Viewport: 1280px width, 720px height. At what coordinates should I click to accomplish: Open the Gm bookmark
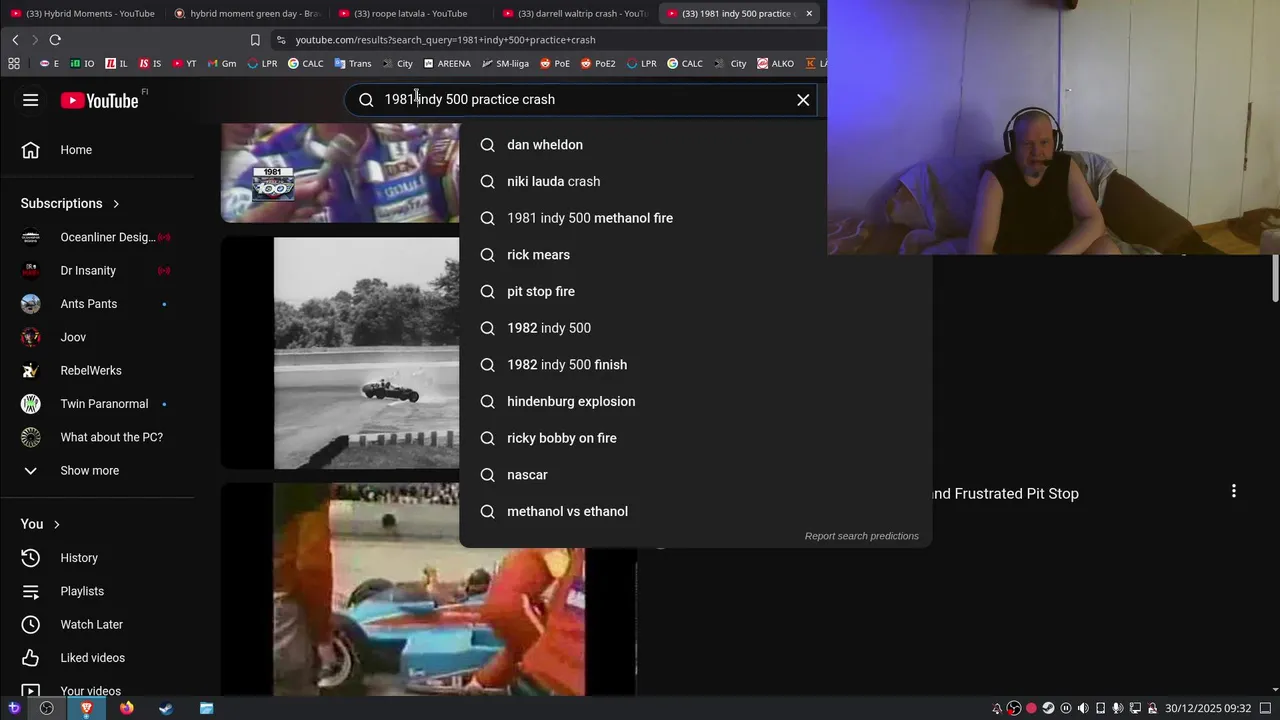(x=221, y=63)
